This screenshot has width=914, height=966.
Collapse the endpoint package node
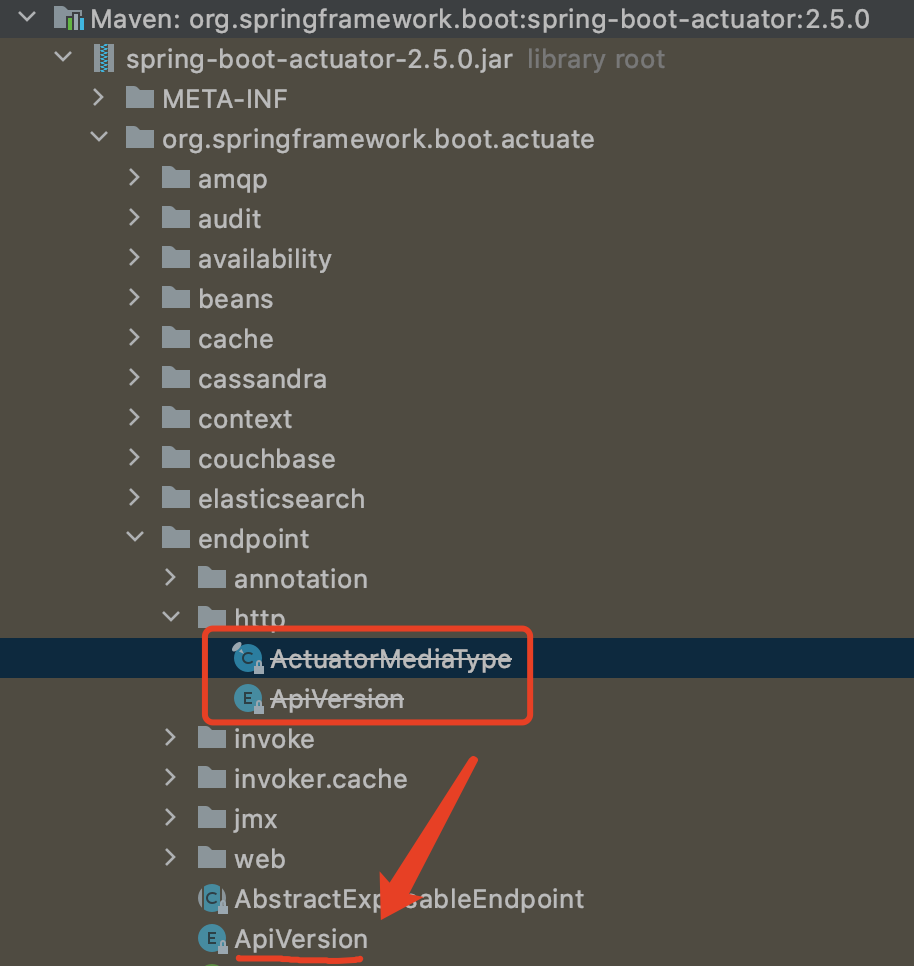pos(135,537)
